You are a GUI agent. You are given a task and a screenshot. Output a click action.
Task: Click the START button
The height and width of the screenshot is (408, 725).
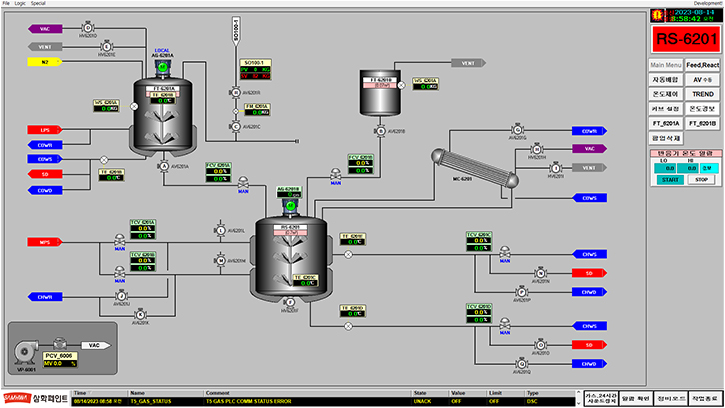pos(670,180)
